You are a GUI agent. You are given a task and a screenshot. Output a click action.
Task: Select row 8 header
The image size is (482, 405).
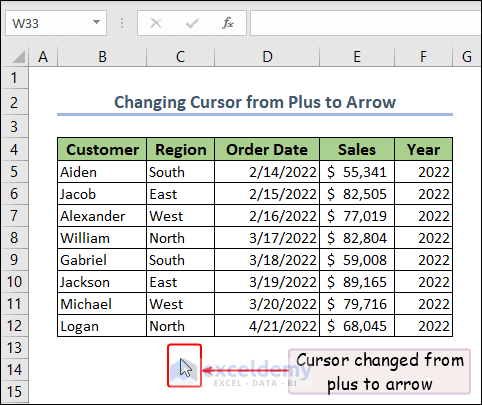pyautogui.click(x=14, y=237)
